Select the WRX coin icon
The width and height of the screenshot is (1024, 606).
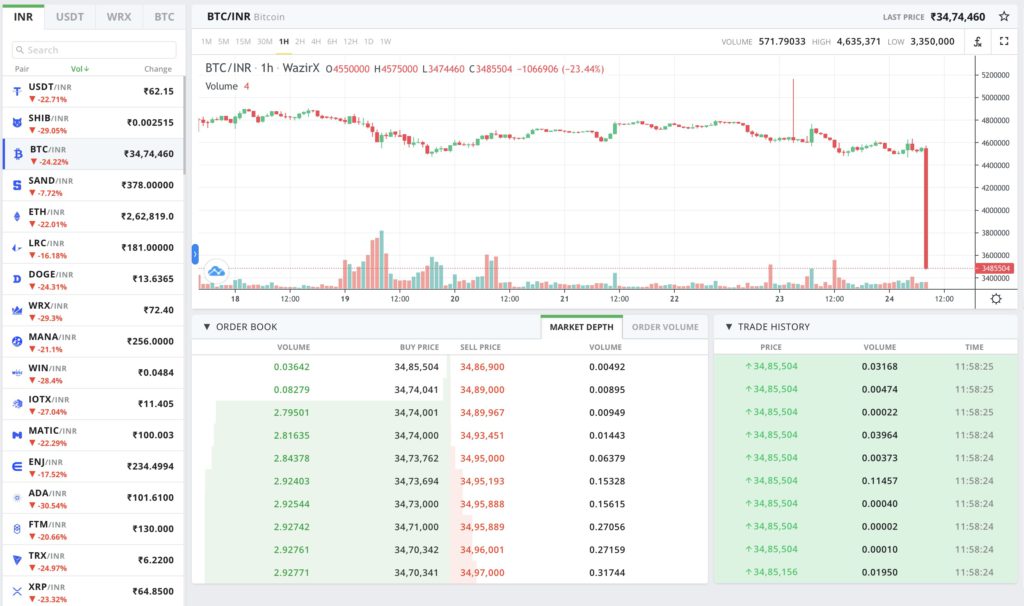(x=17, y=310)
